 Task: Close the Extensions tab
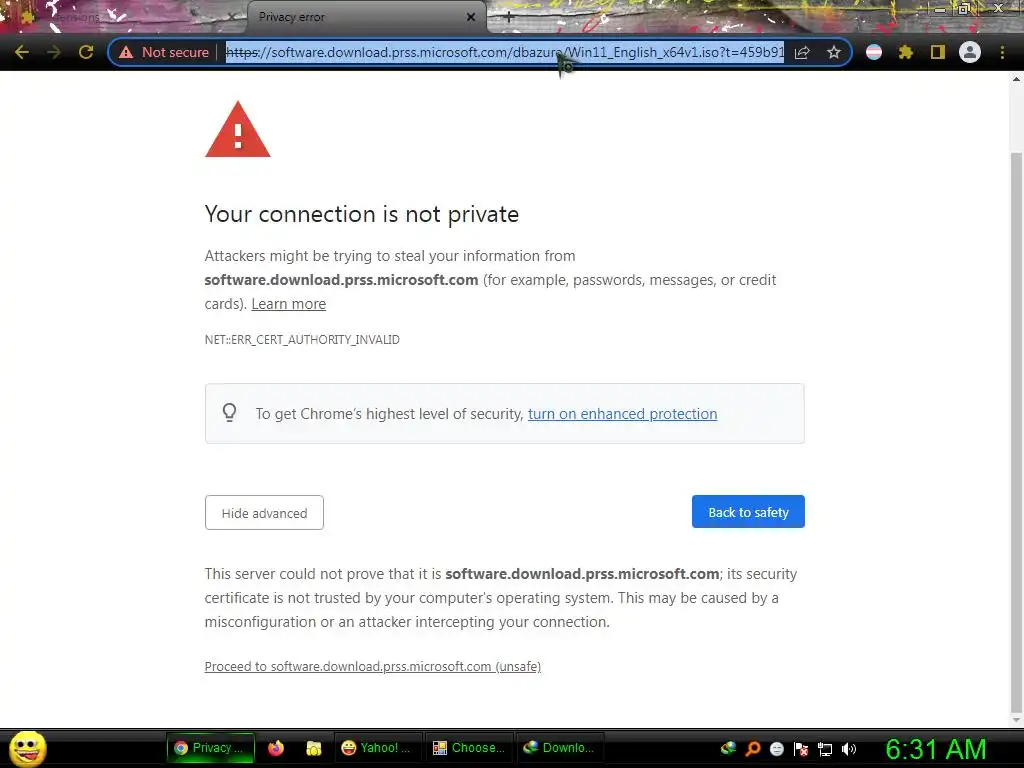click(x=231, y=18)
